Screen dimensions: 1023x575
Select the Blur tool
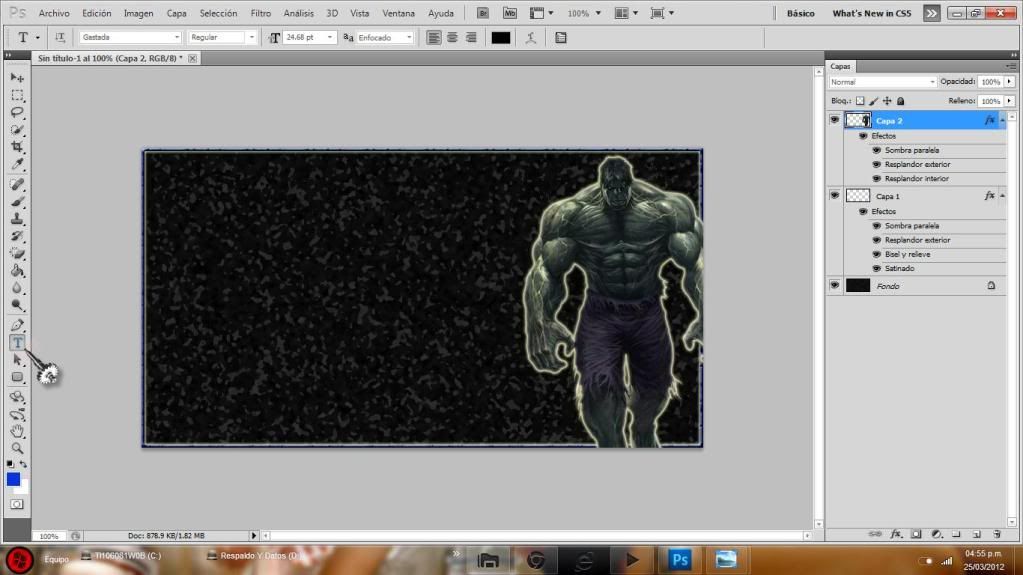[17, 288]
